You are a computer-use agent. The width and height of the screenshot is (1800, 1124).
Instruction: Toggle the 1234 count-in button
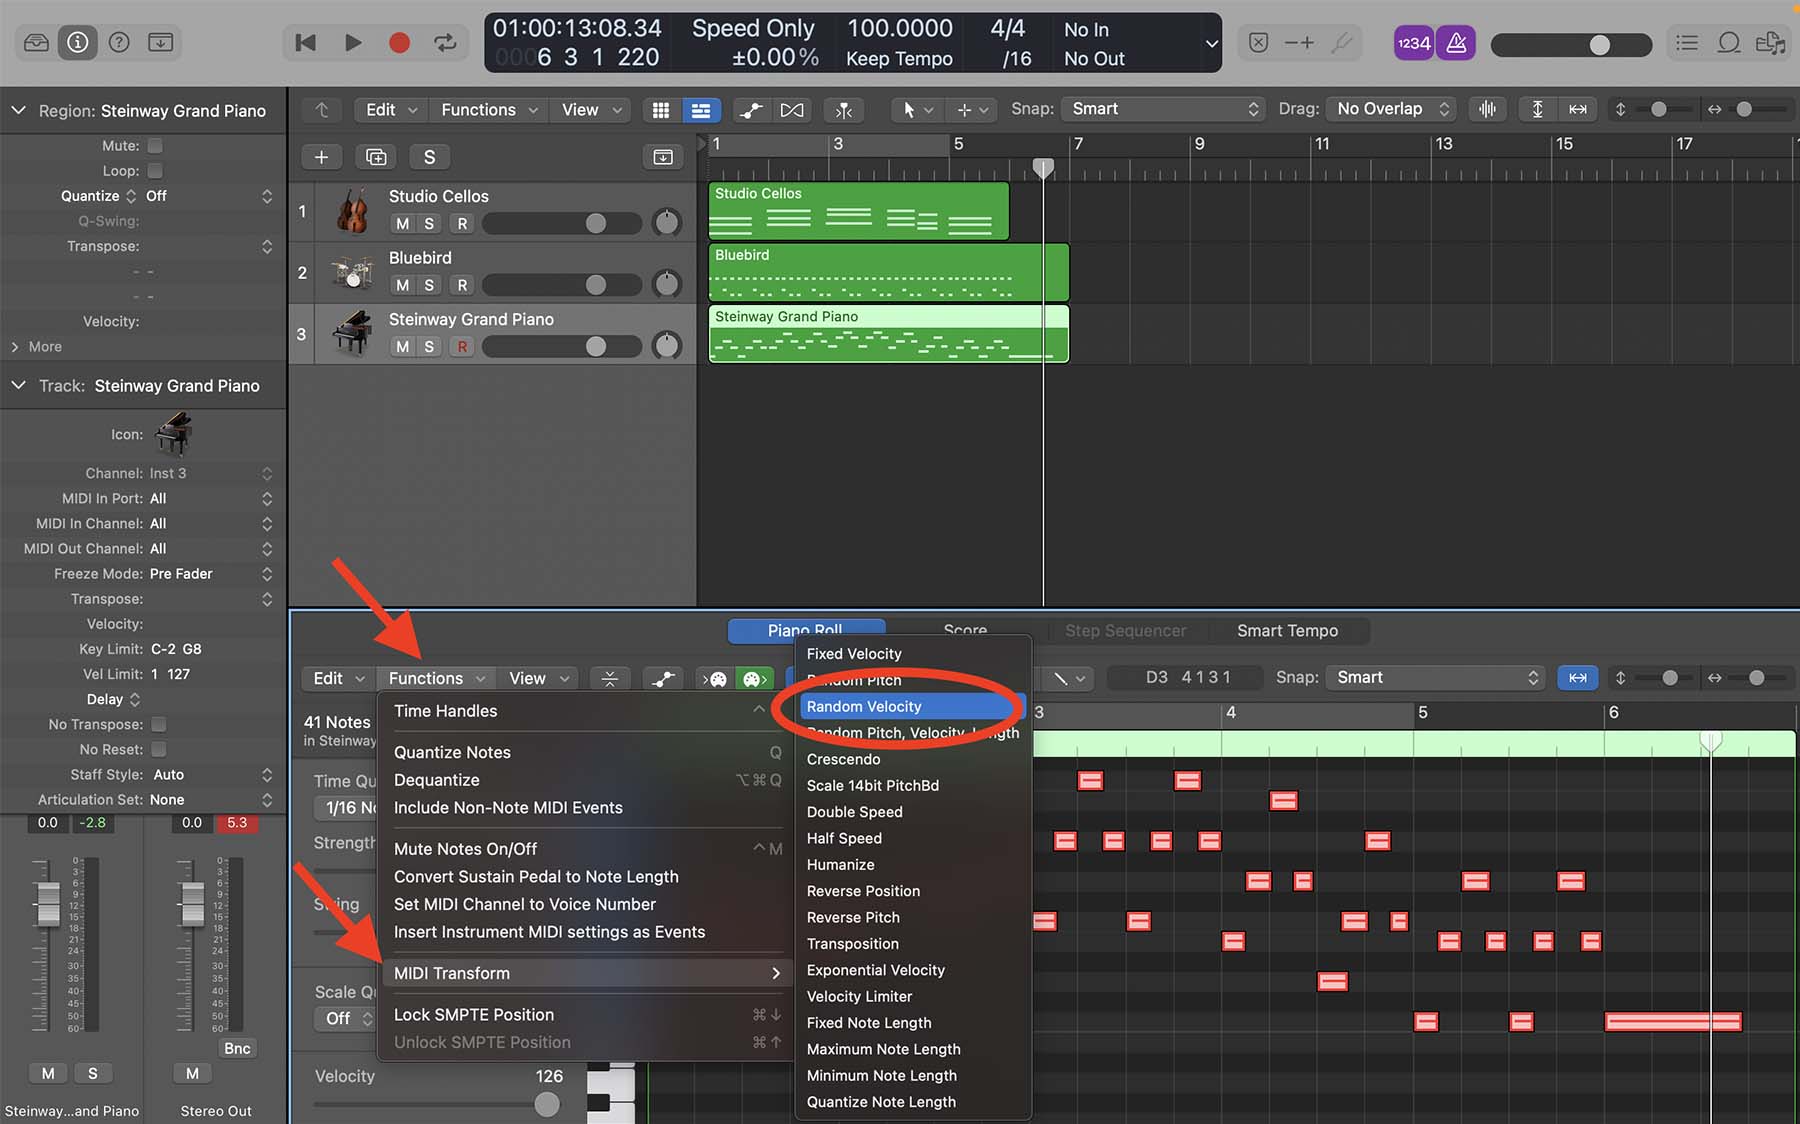pos(1414,43)
